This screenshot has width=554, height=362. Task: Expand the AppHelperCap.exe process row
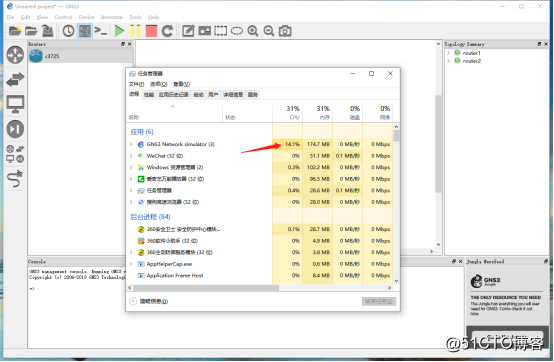tap(131, 264)
